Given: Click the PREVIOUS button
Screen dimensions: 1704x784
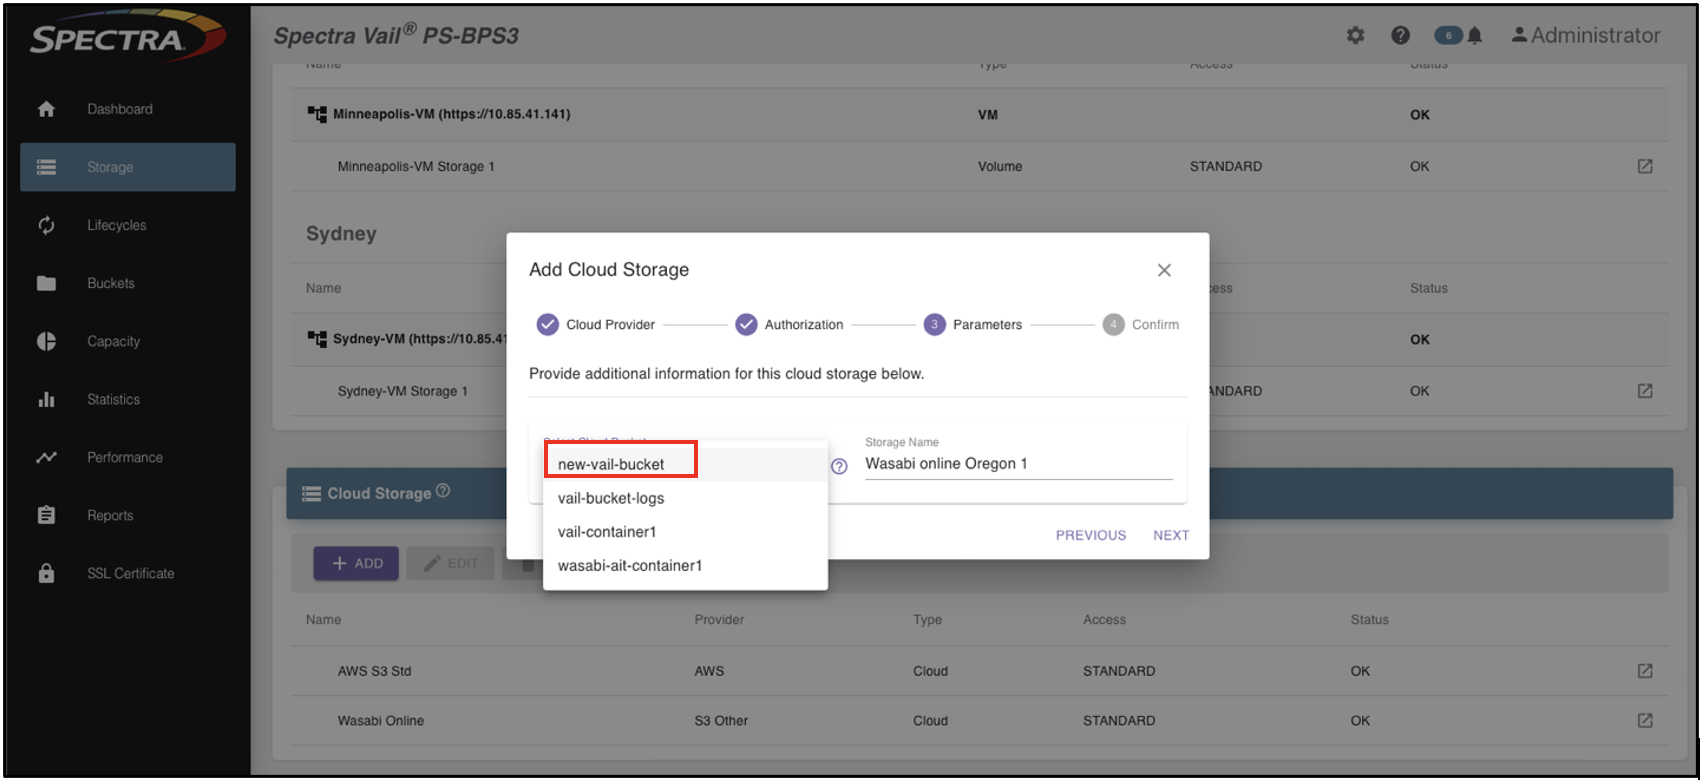Looking at the screenshot, I should coord(1091,535).
